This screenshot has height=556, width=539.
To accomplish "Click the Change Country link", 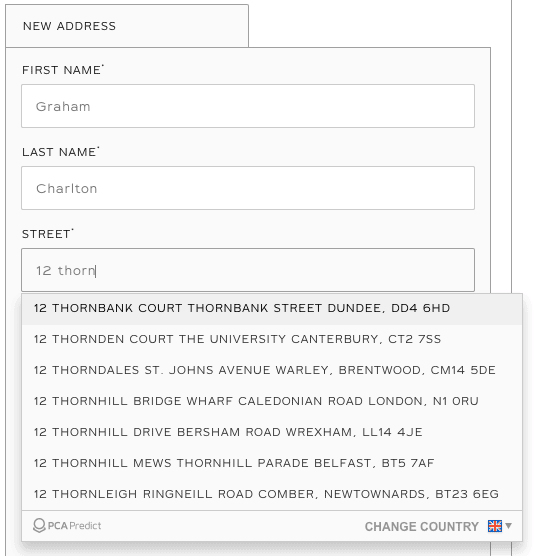I will [422, 527].
